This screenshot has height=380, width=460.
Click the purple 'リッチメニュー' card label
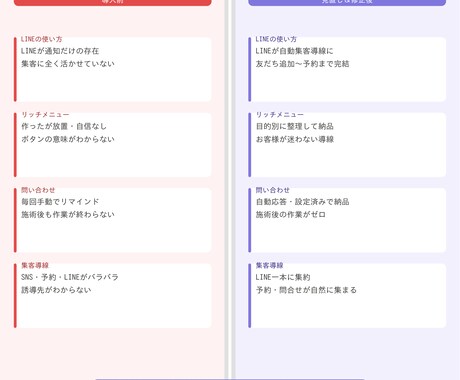280,114
